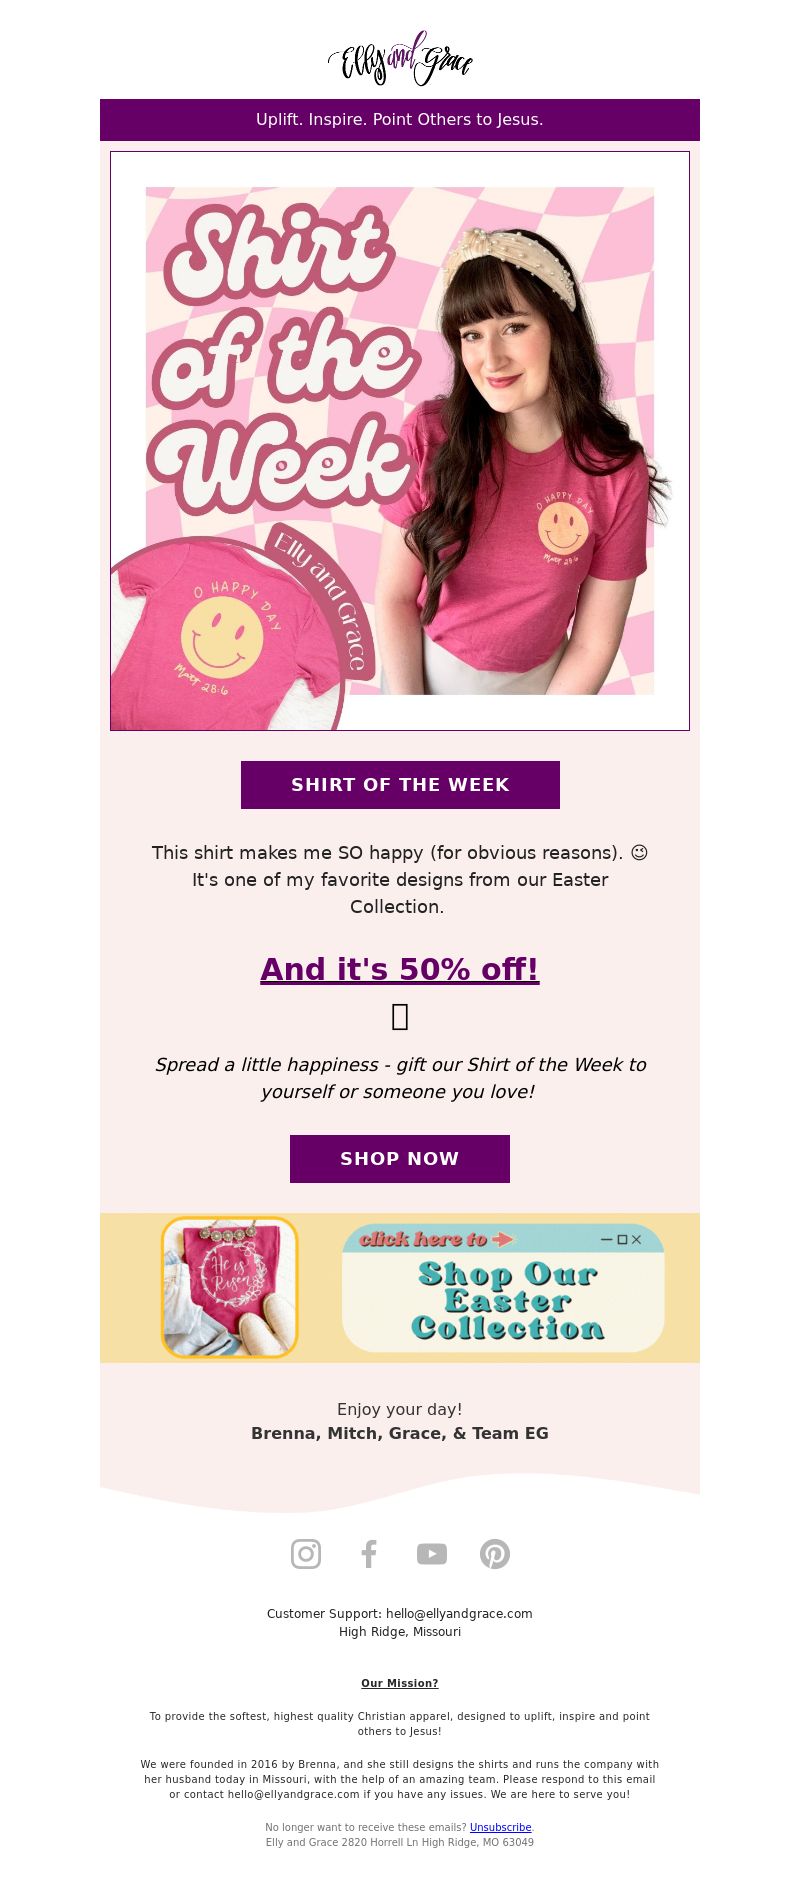This screenshot has height=1898, width=800.
Task: Click the SHIRT OF THE WEEK button
Action: [x=400, y=785]
